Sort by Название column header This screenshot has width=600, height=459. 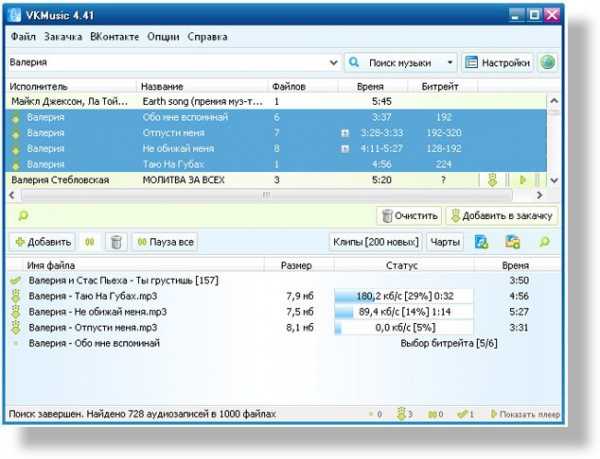(x=202, y=87)
